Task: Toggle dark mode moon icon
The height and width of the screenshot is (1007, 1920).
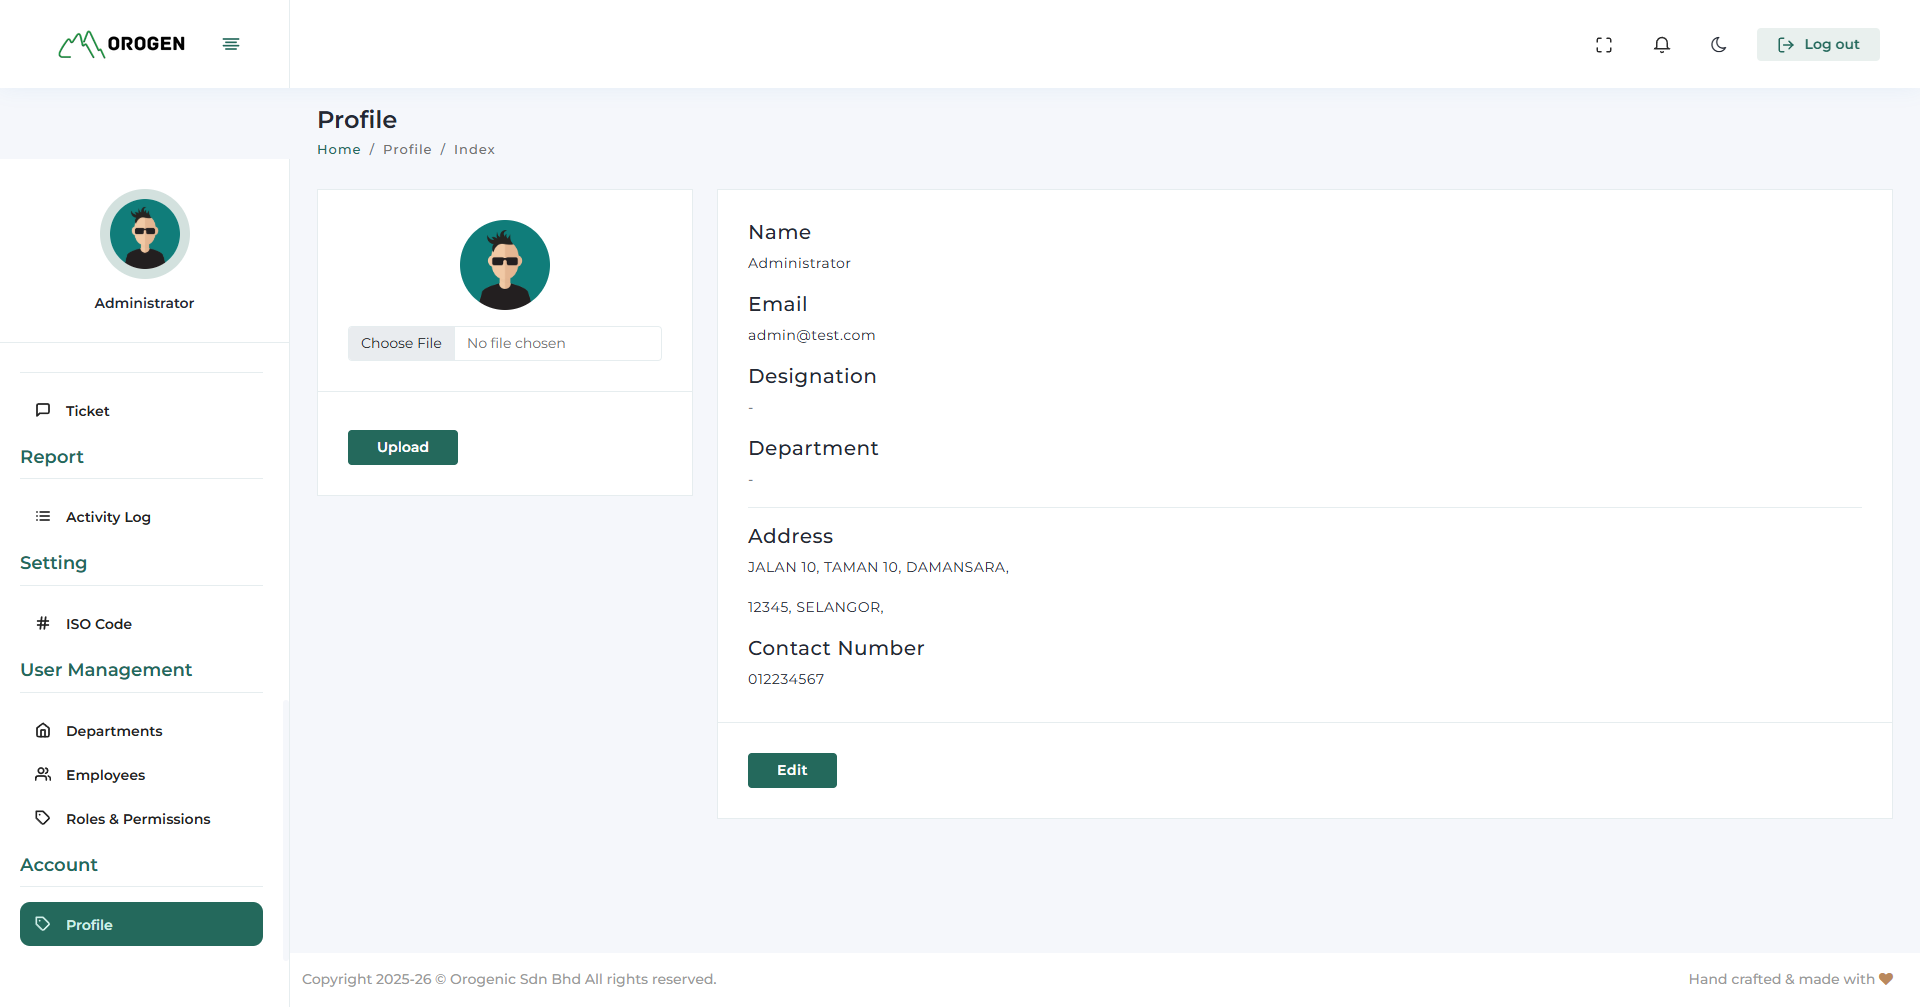Action: [1719, 45]
